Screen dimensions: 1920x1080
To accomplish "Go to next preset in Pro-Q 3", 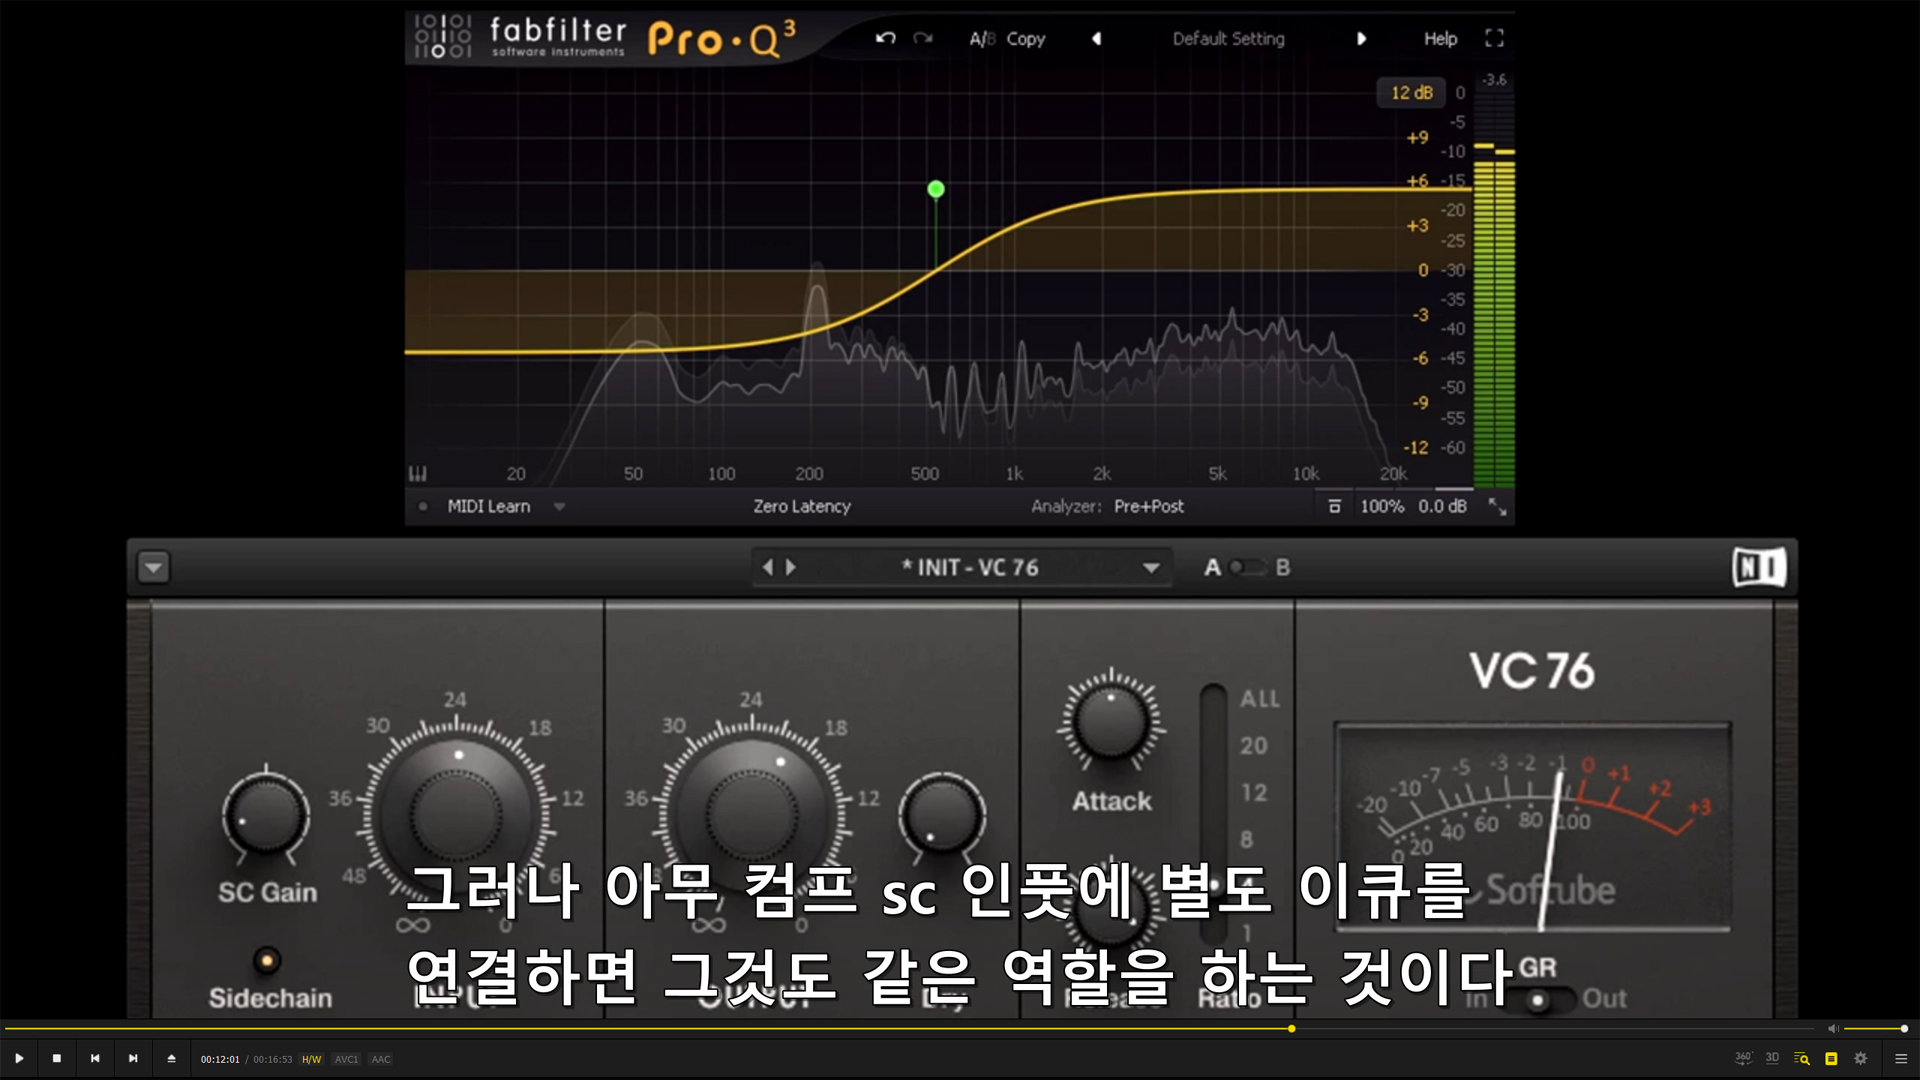I will [1361, 38].
